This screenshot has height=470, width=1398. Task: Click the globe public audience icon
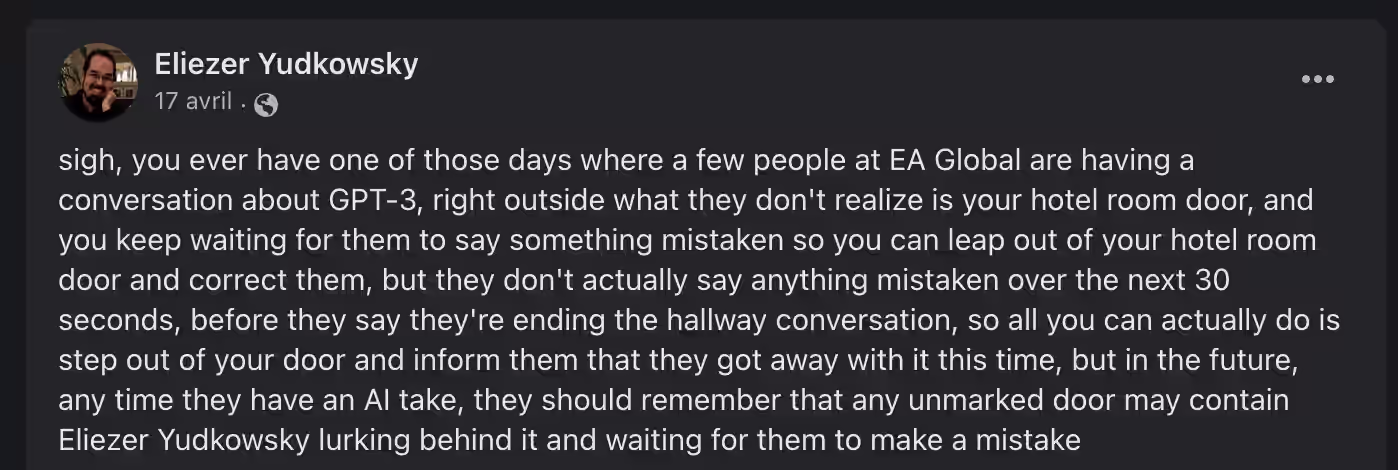266,104
